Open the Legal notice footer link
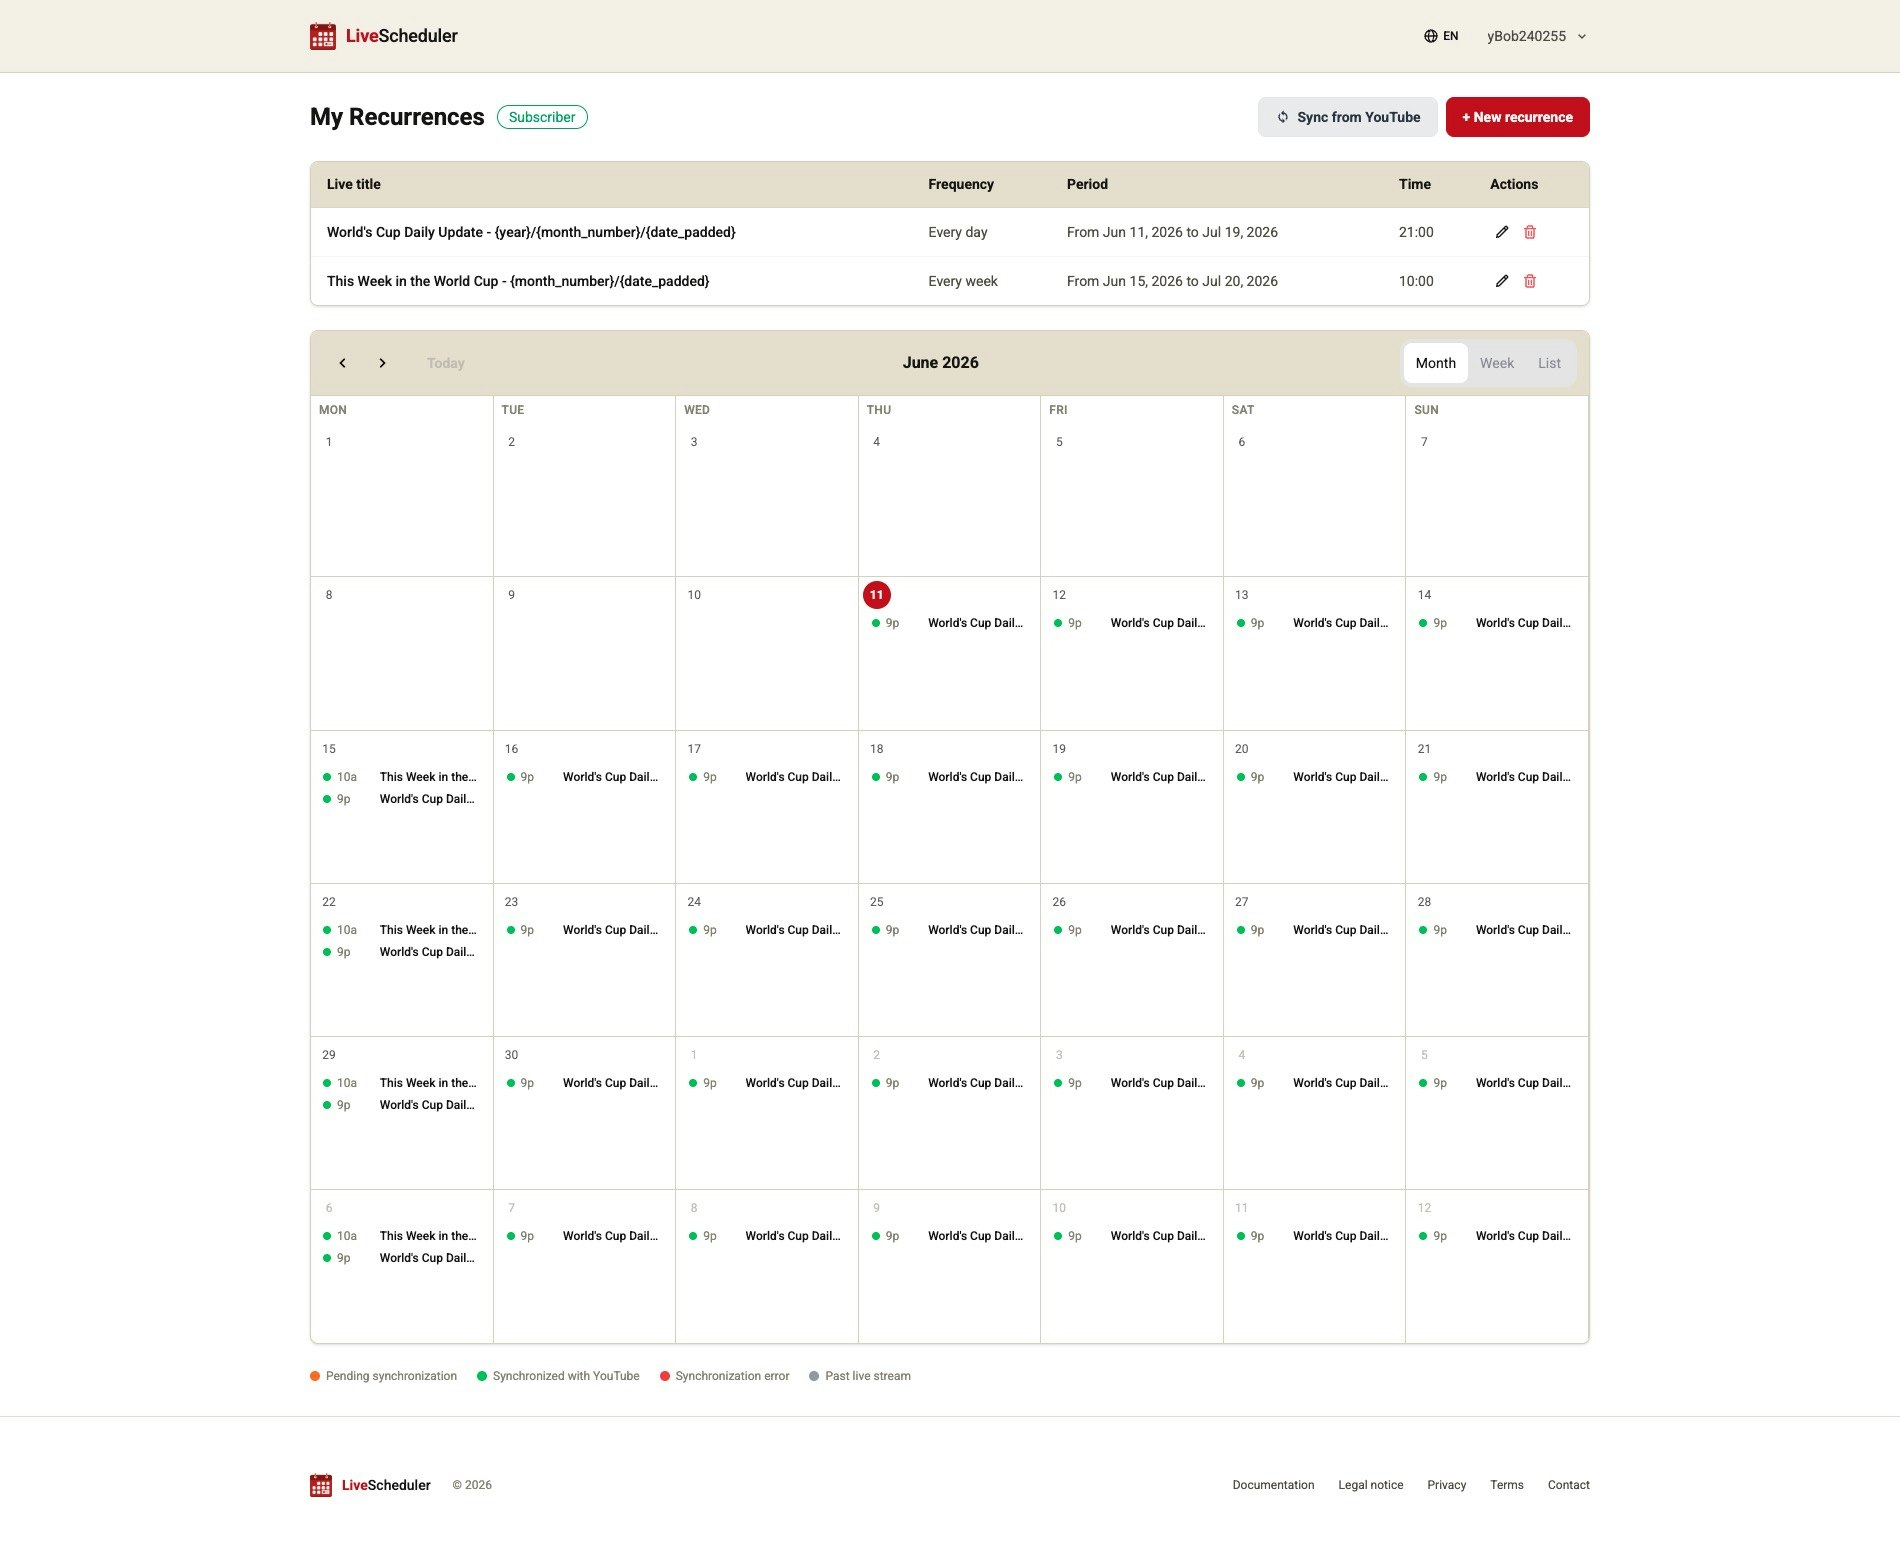This screenshot has width=1900, height=1545. [1371, 1485]
